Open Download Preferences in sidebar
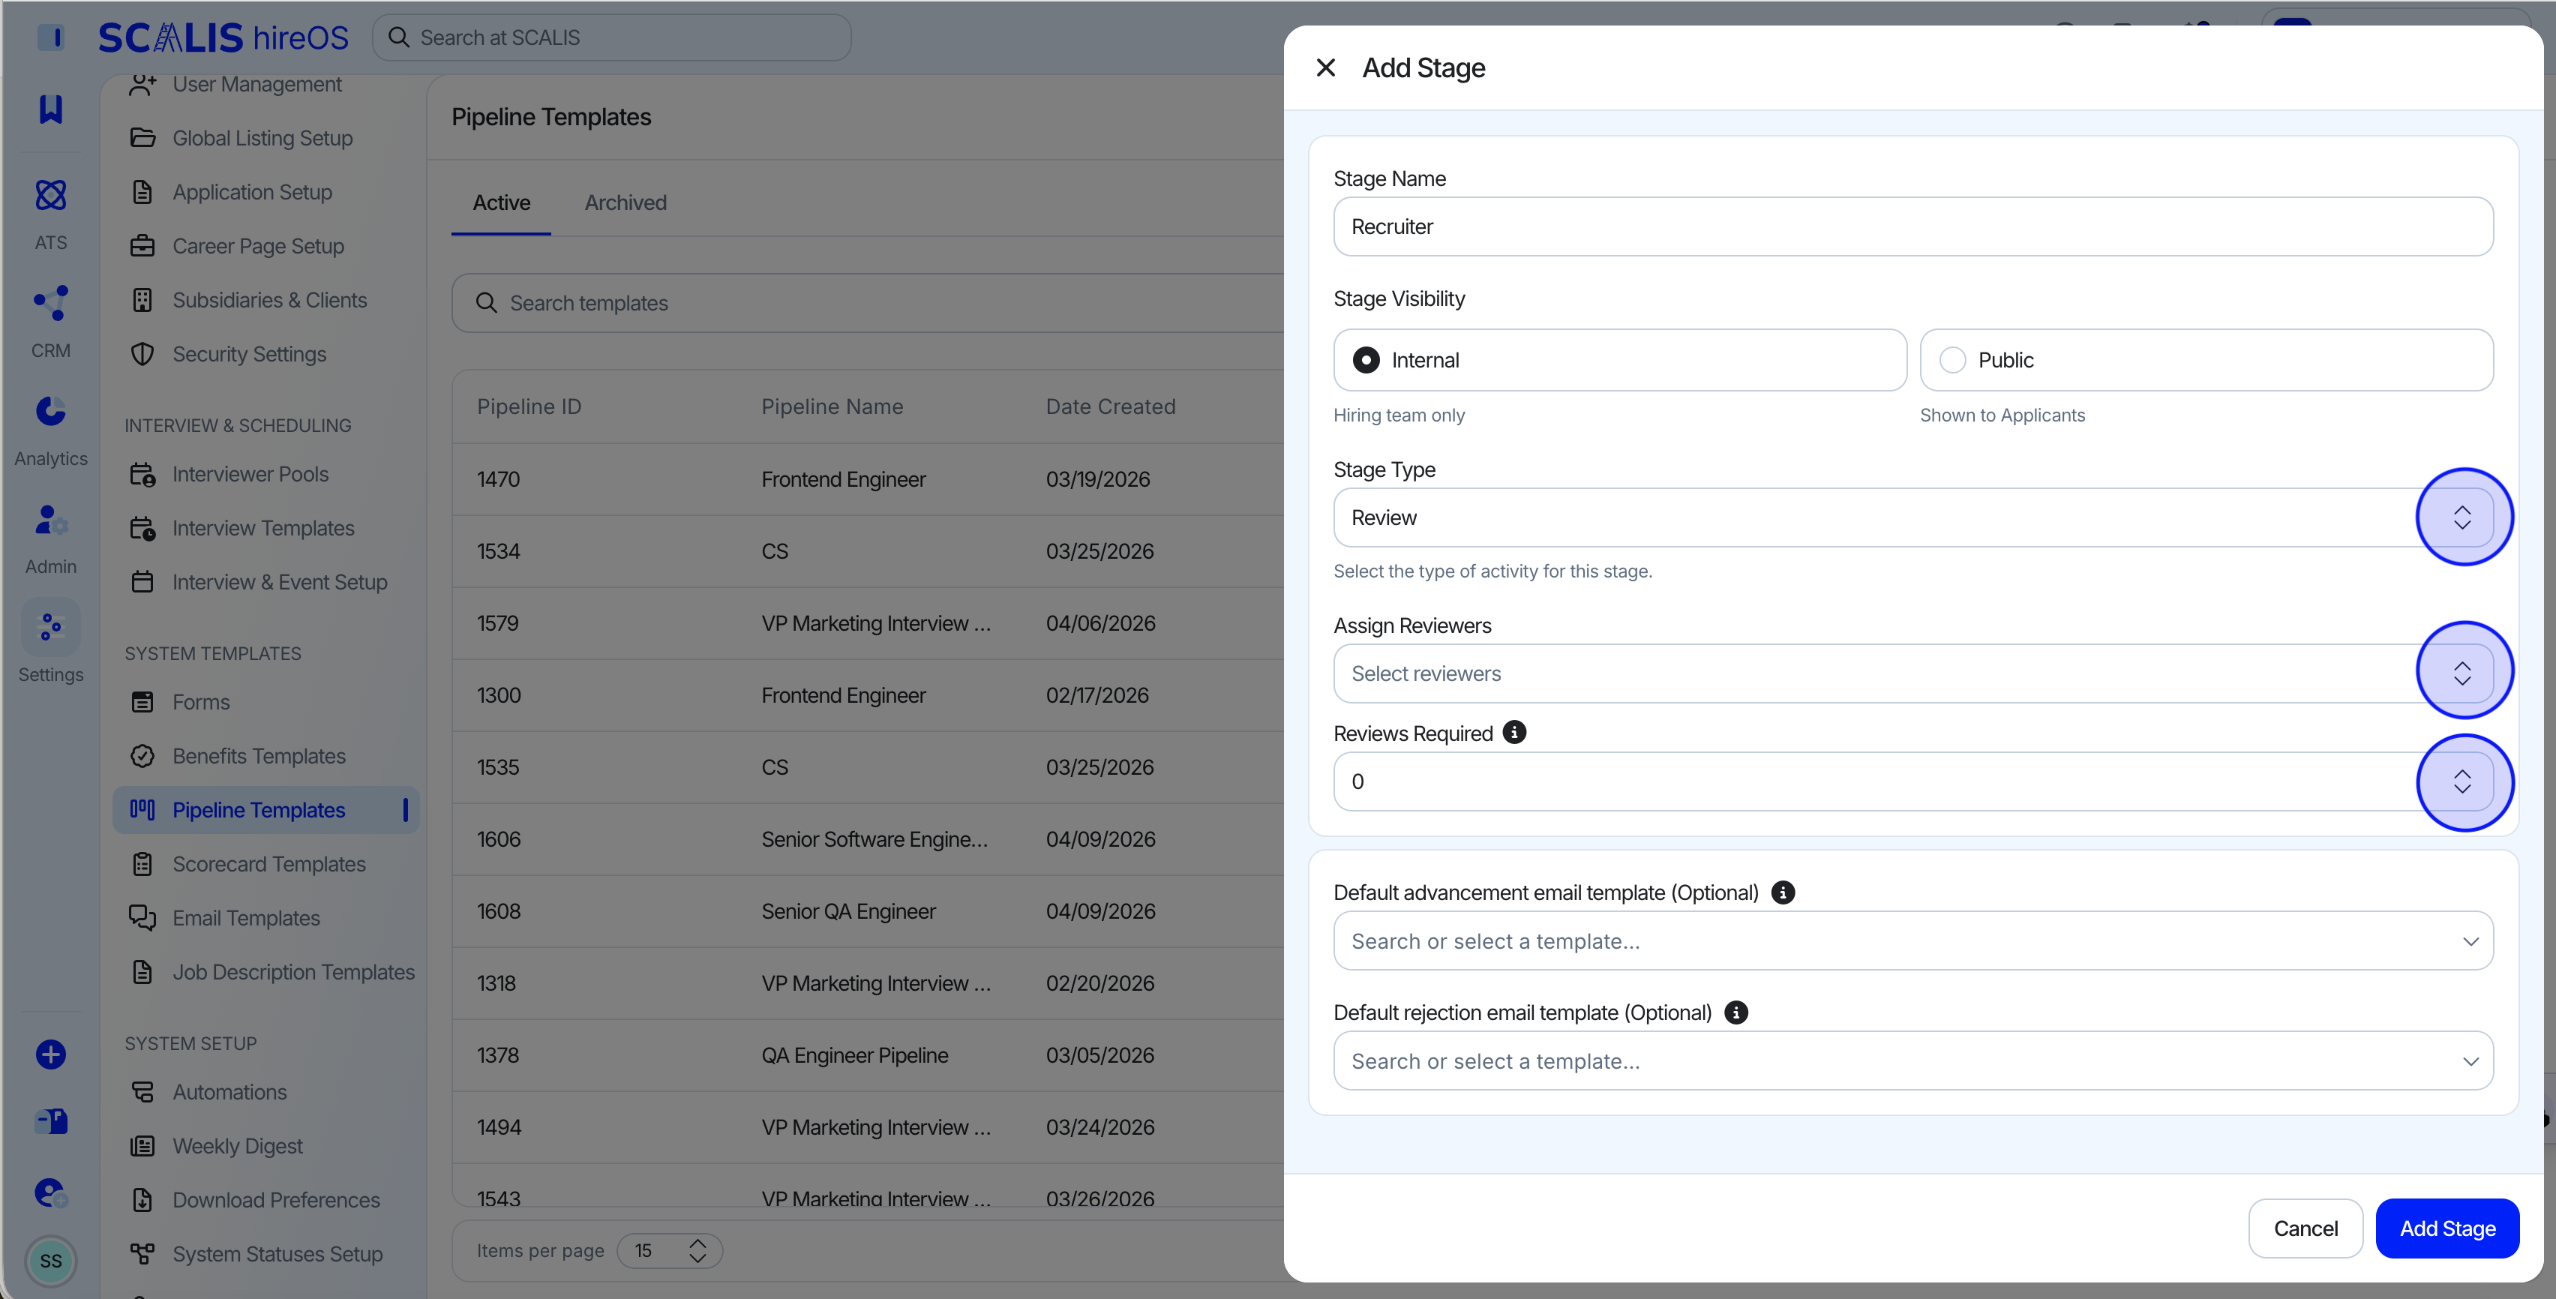The width and height of the screenshot is (2556, 1299). pyautogui.click(x=276, y=1200)
